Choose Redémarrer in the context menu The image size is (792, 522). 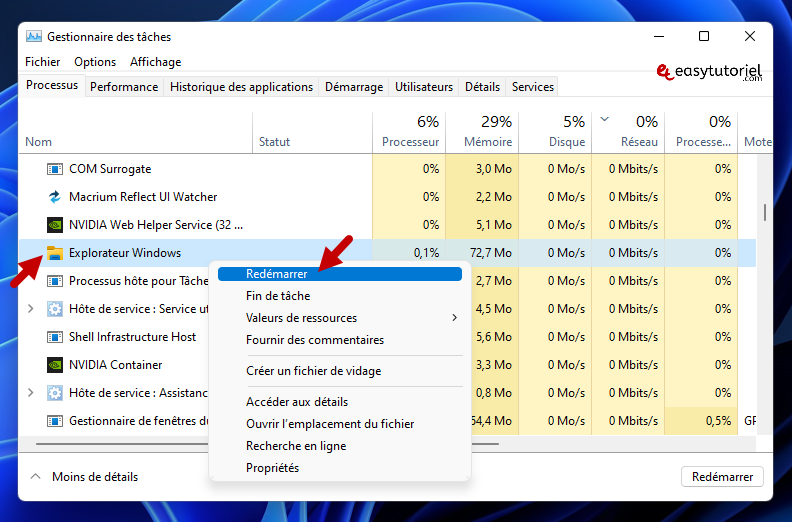click(x=340, y=274)
